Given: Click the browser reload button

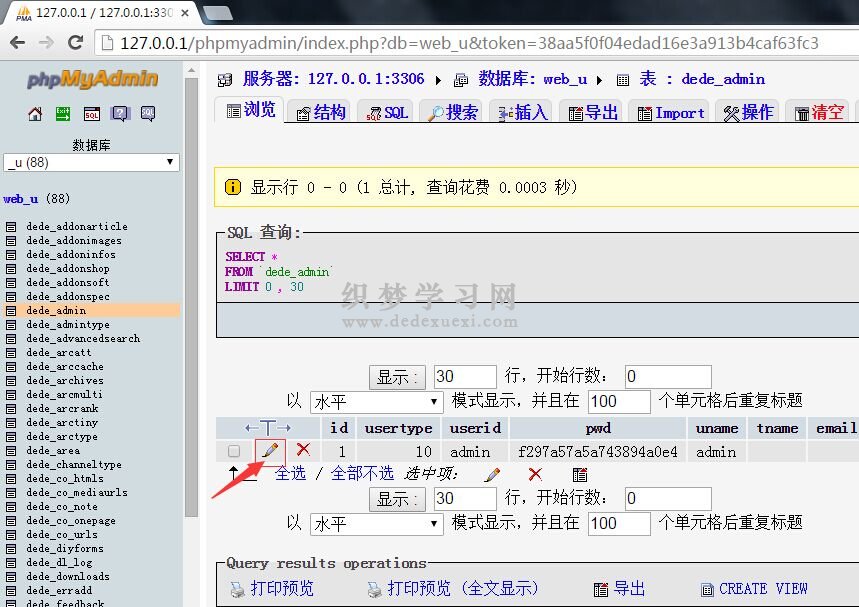Looking at the screenshot, I should tap(75, 42).
